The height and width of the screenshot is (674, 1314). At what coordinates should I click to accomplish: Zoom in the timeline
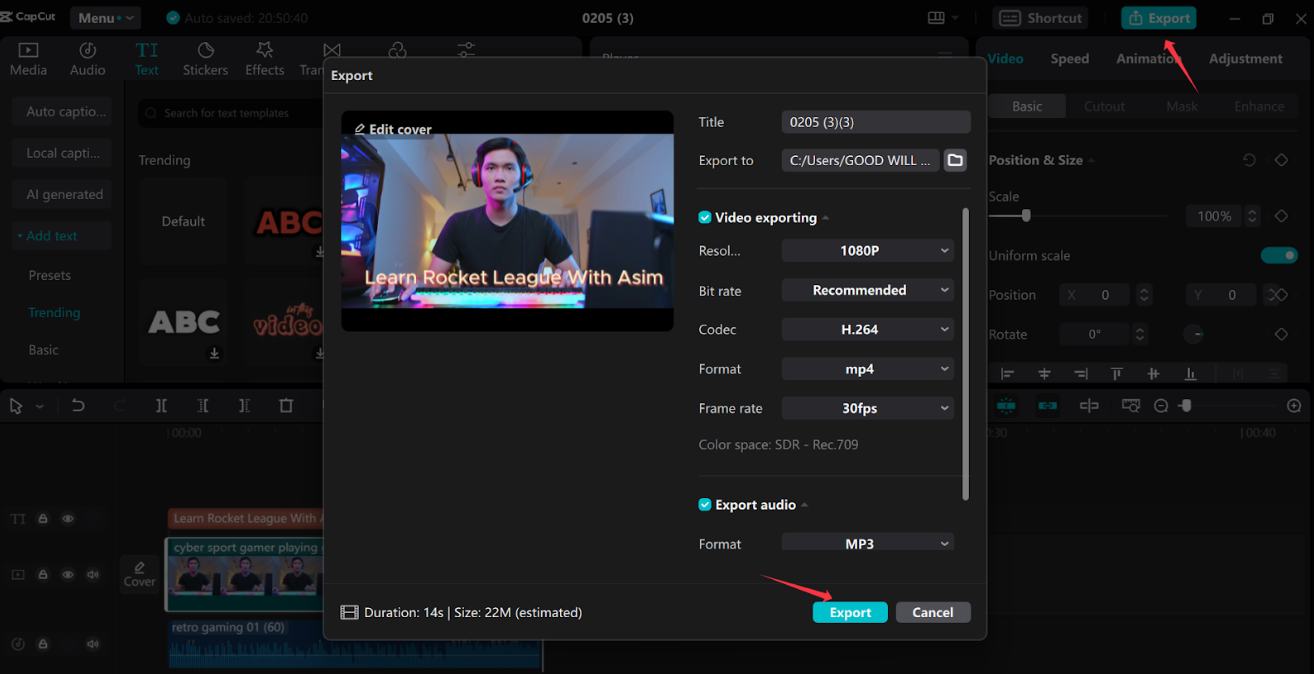pyautogui.click(x=1294, y=406)
